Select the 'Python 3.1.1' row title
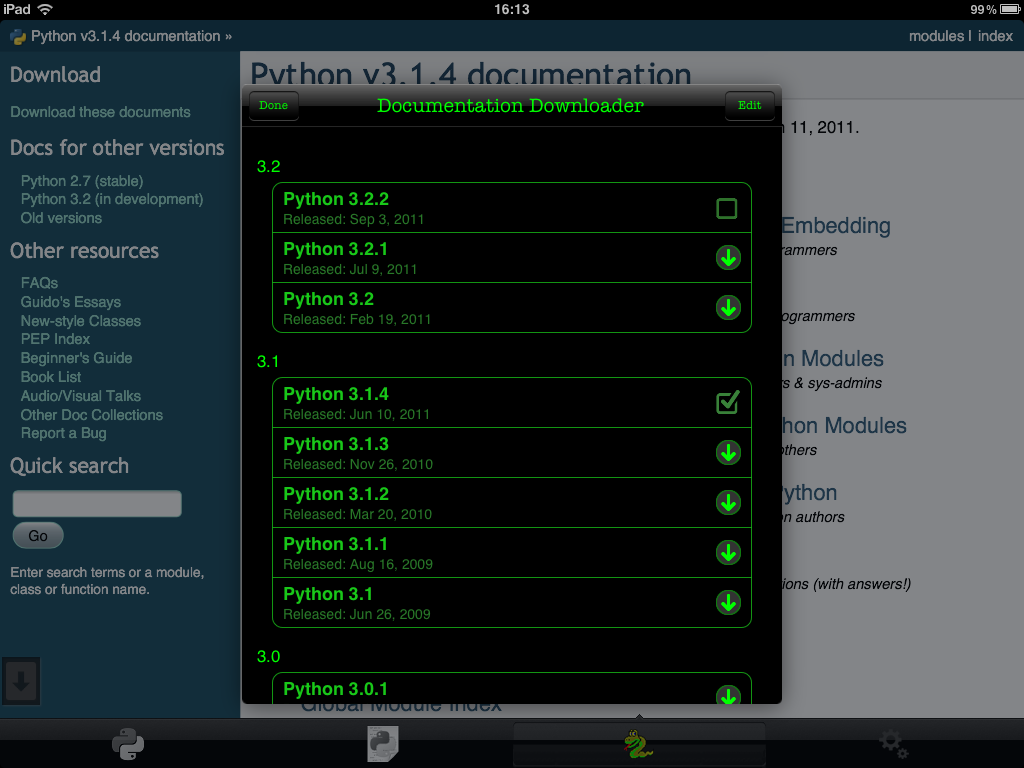The width and height of the screenshot is (1024, 768). coord(336,544)
